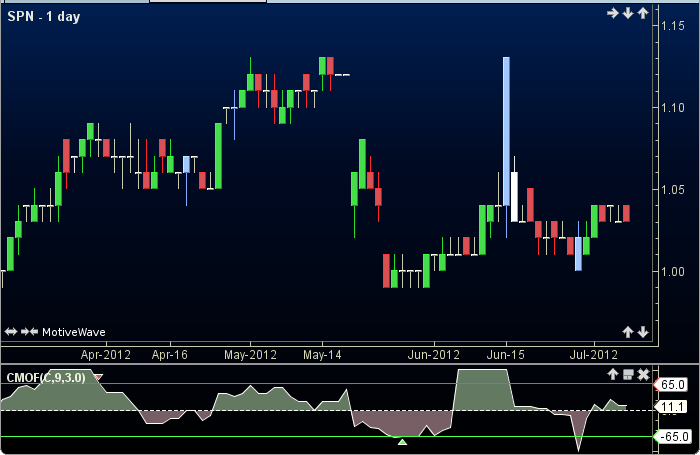The width and height of the screenshot is (700, 455).
Task: Click the inward-pointing arrows icon beside MotiveWave
Action: (x=29, y=332)
